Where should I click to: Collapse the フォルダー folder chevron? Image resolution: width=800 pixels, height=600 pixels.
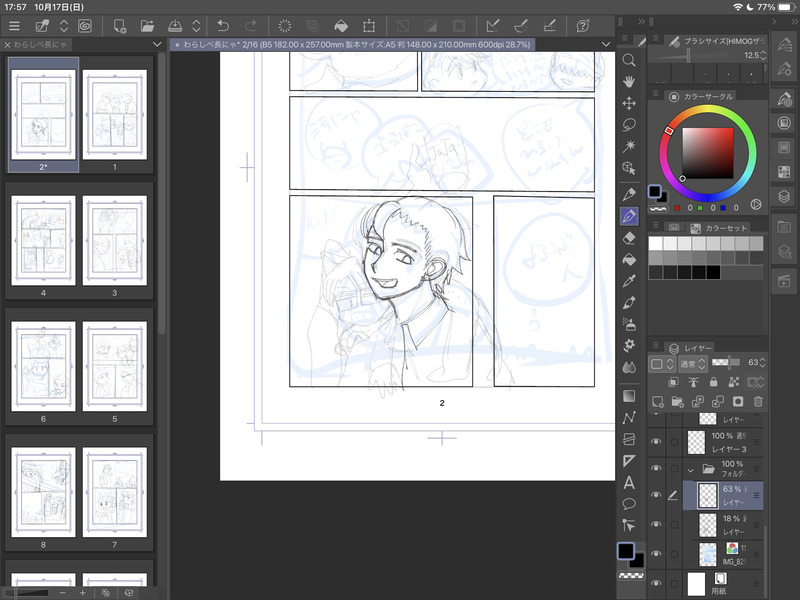click(690, 470)
